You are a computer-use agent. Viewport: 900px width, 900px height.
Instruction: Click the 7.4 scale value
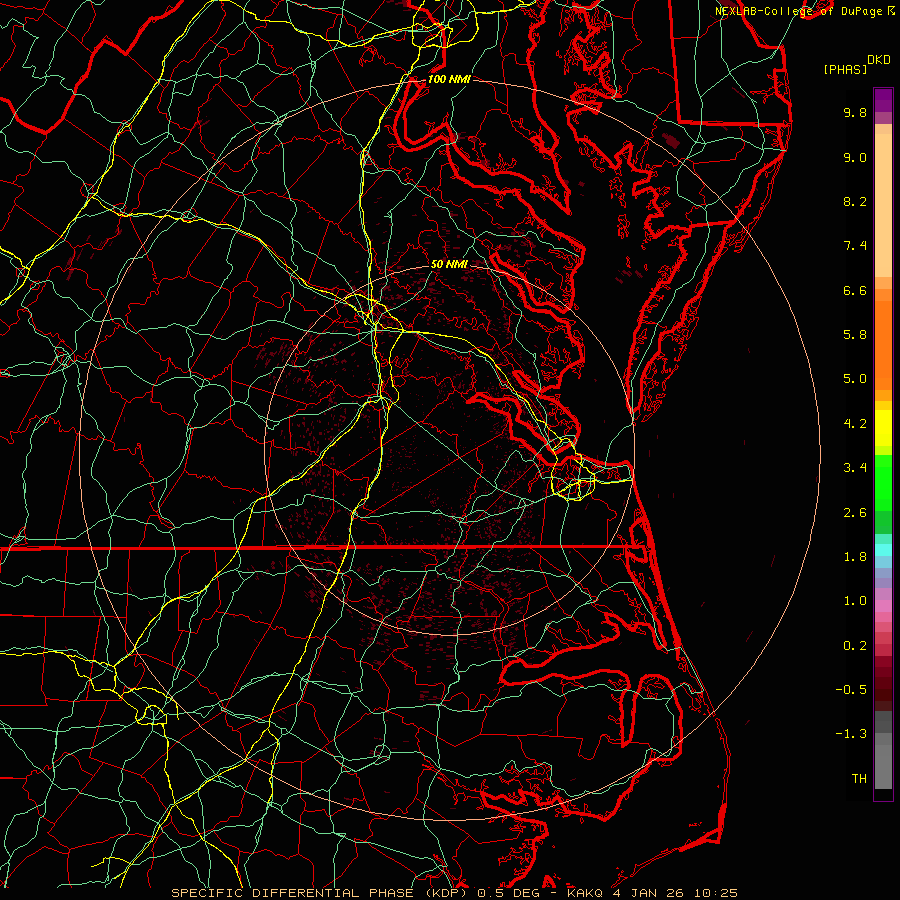tap(855, 246)
